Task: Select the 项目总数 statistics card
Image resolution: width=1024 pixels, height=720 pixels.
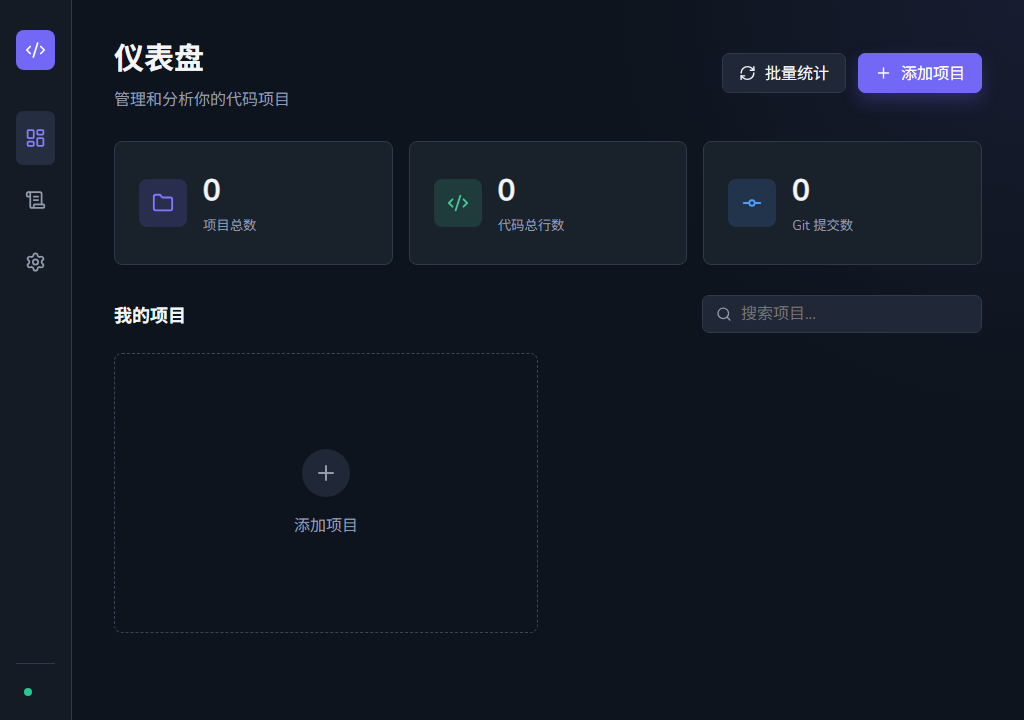Action: tap(253, 203)
